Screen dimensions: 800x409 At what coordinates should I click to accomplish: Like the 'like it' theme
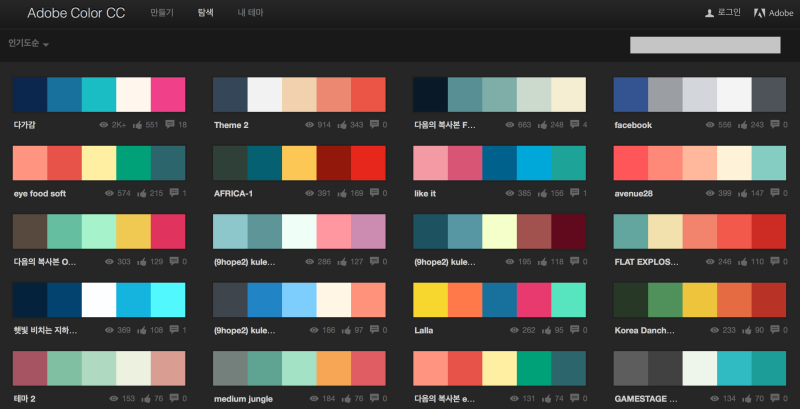[542, 193]
